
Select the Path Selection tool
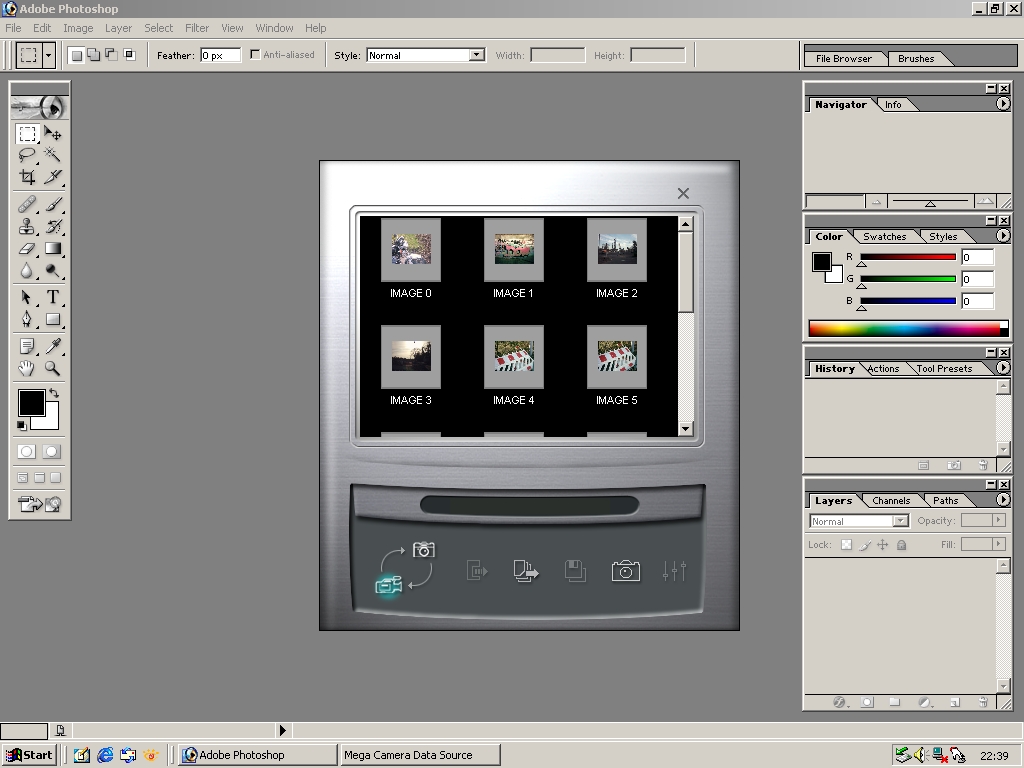tap(27, 297)
